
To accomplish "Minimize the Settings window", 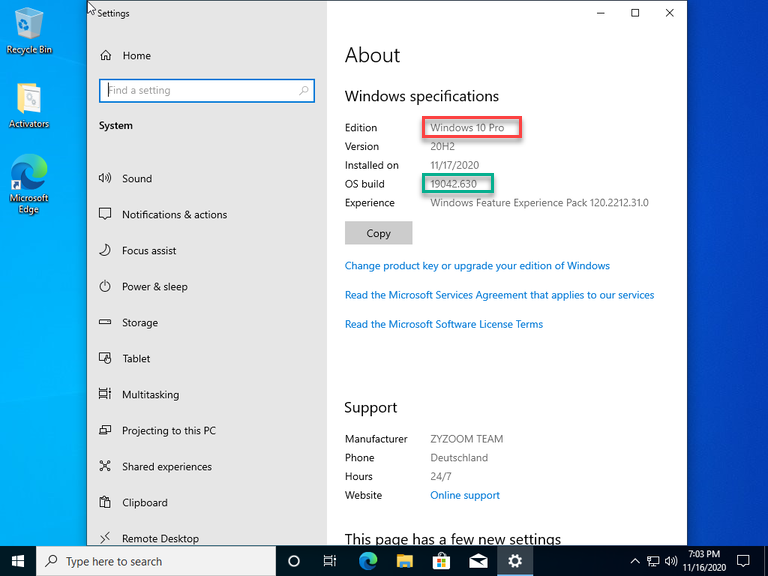I will point(600,13).
